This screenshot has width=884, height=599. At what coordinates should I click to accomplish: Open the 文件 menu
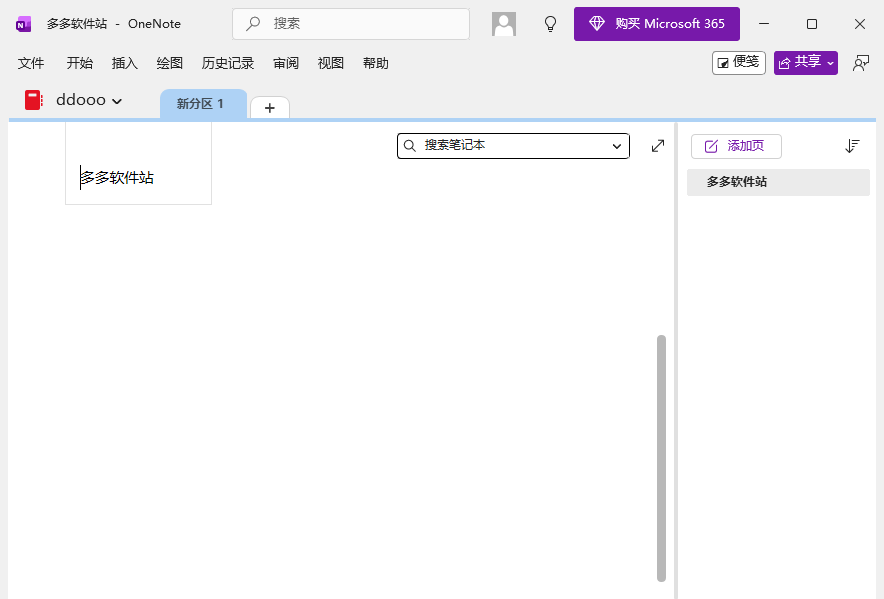31,63
